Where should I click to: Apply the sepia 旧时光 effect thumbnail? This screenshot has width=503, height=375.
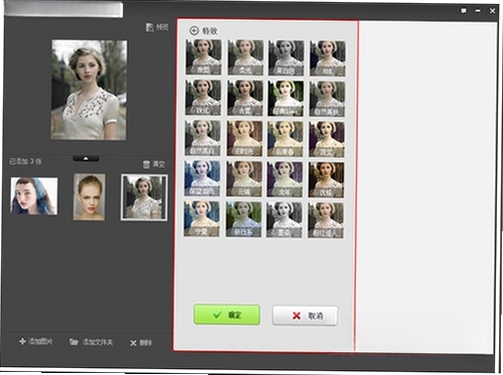click(244, 138)
